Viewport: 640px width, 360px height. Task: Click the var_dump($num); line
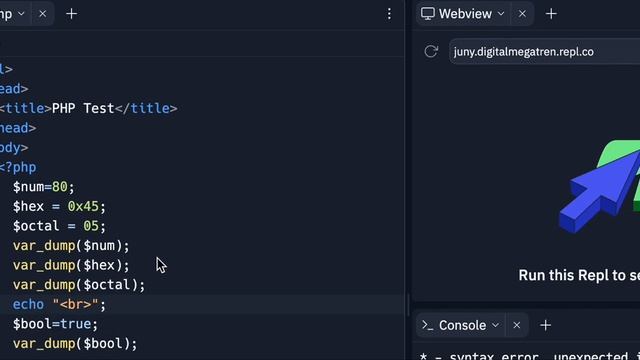(71, 246)
